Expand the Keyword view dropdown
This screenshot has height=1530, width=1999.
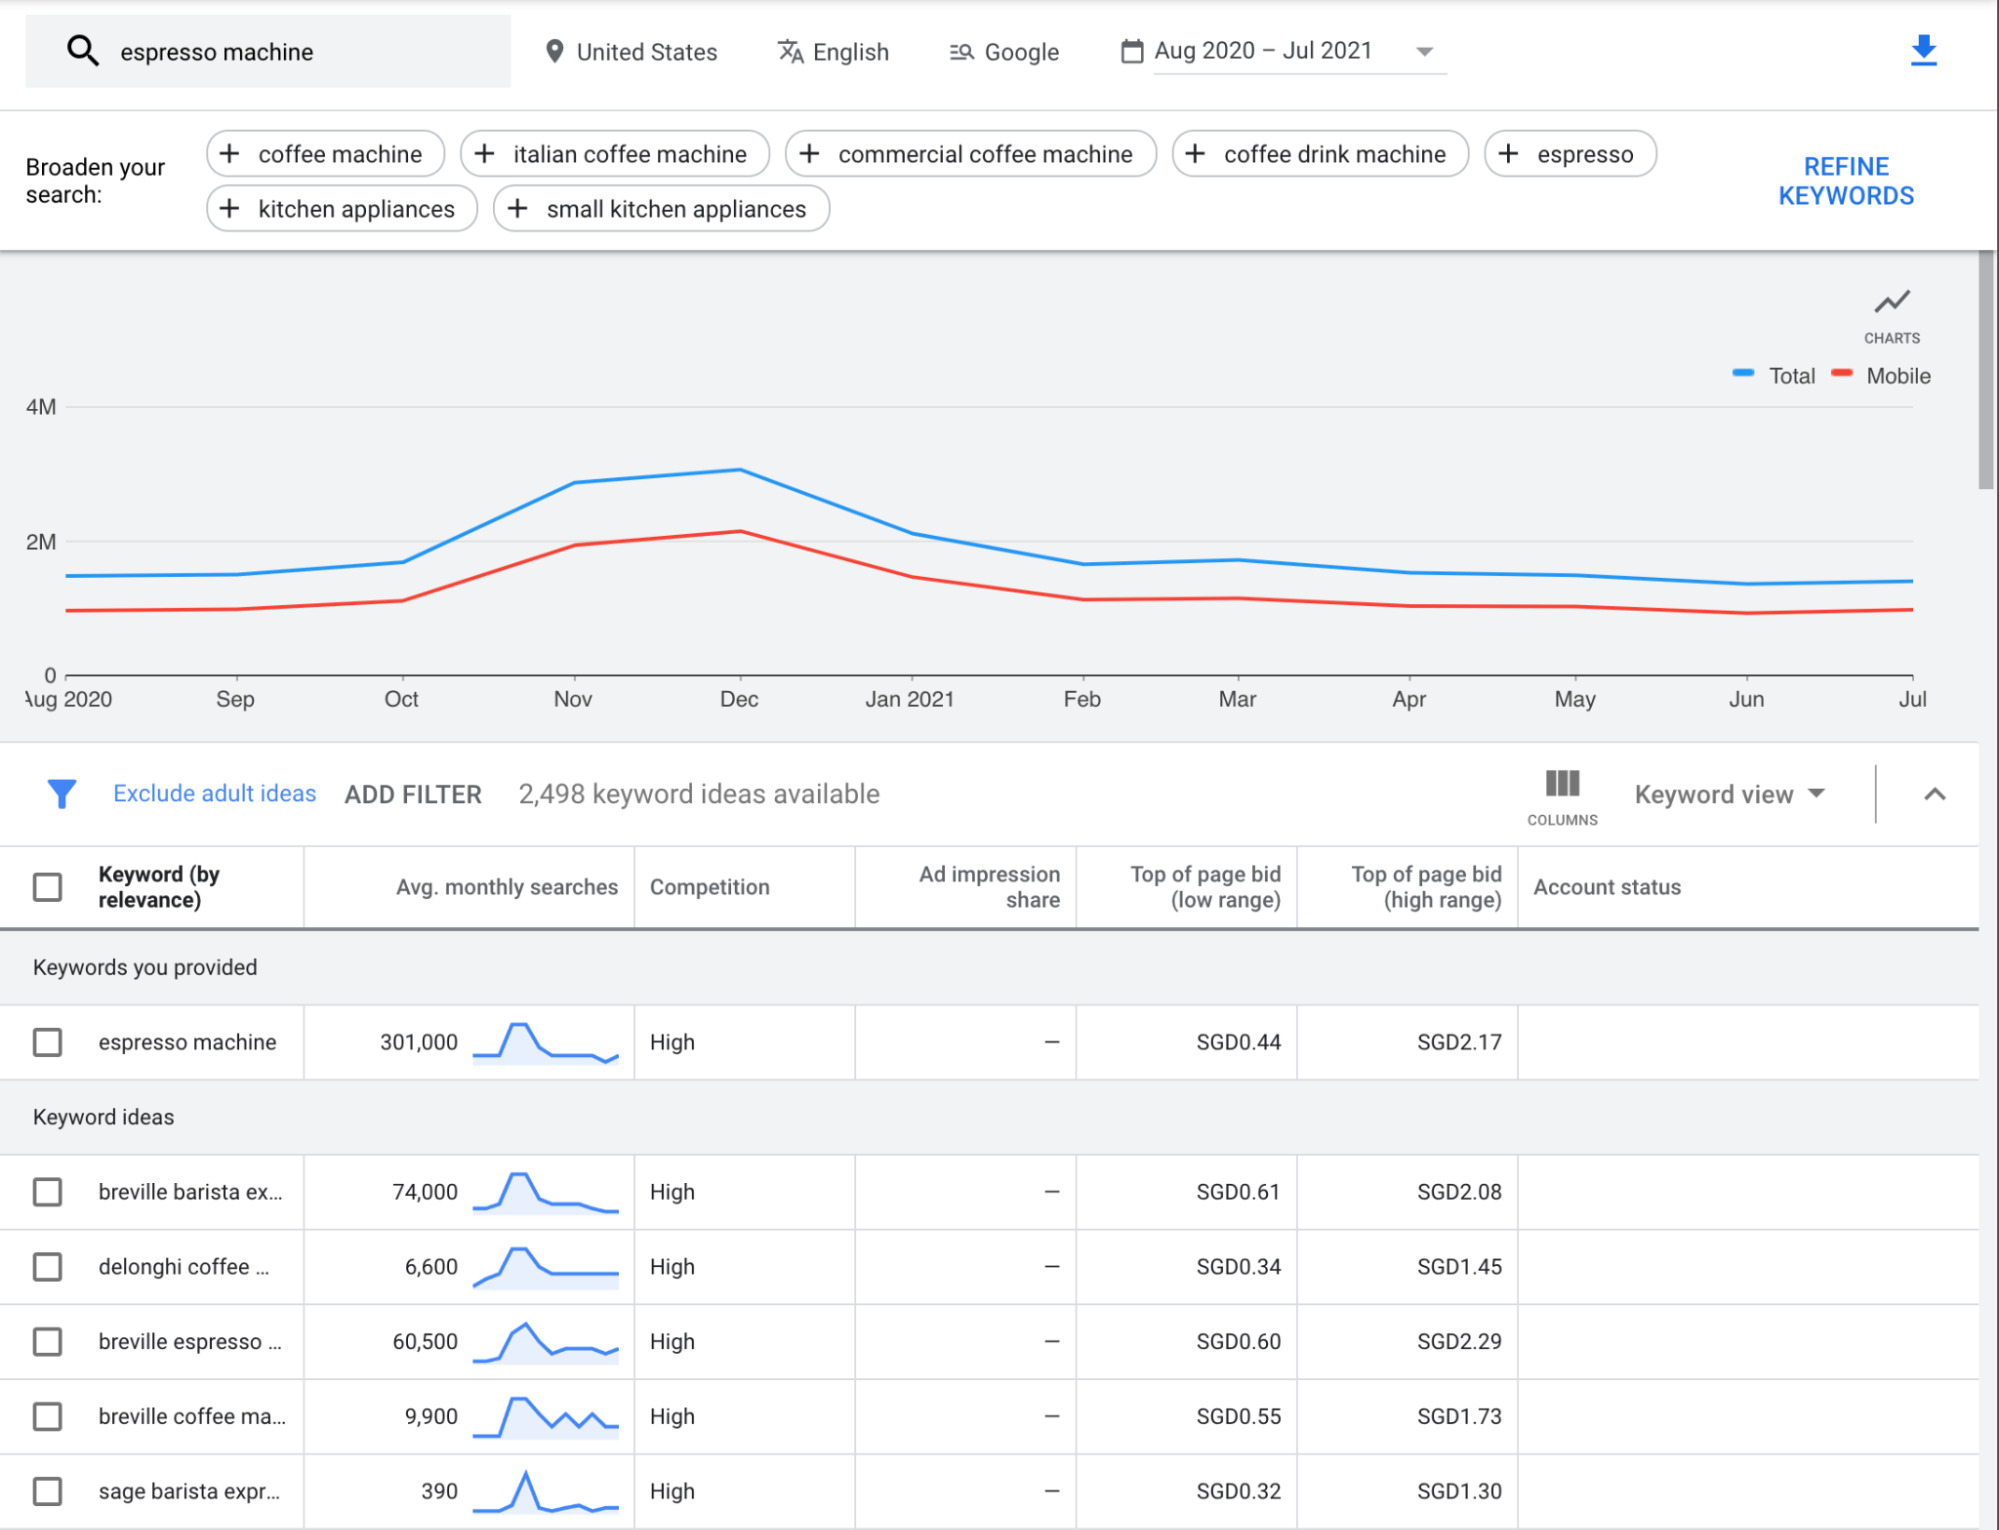[x=1729, y=794]
